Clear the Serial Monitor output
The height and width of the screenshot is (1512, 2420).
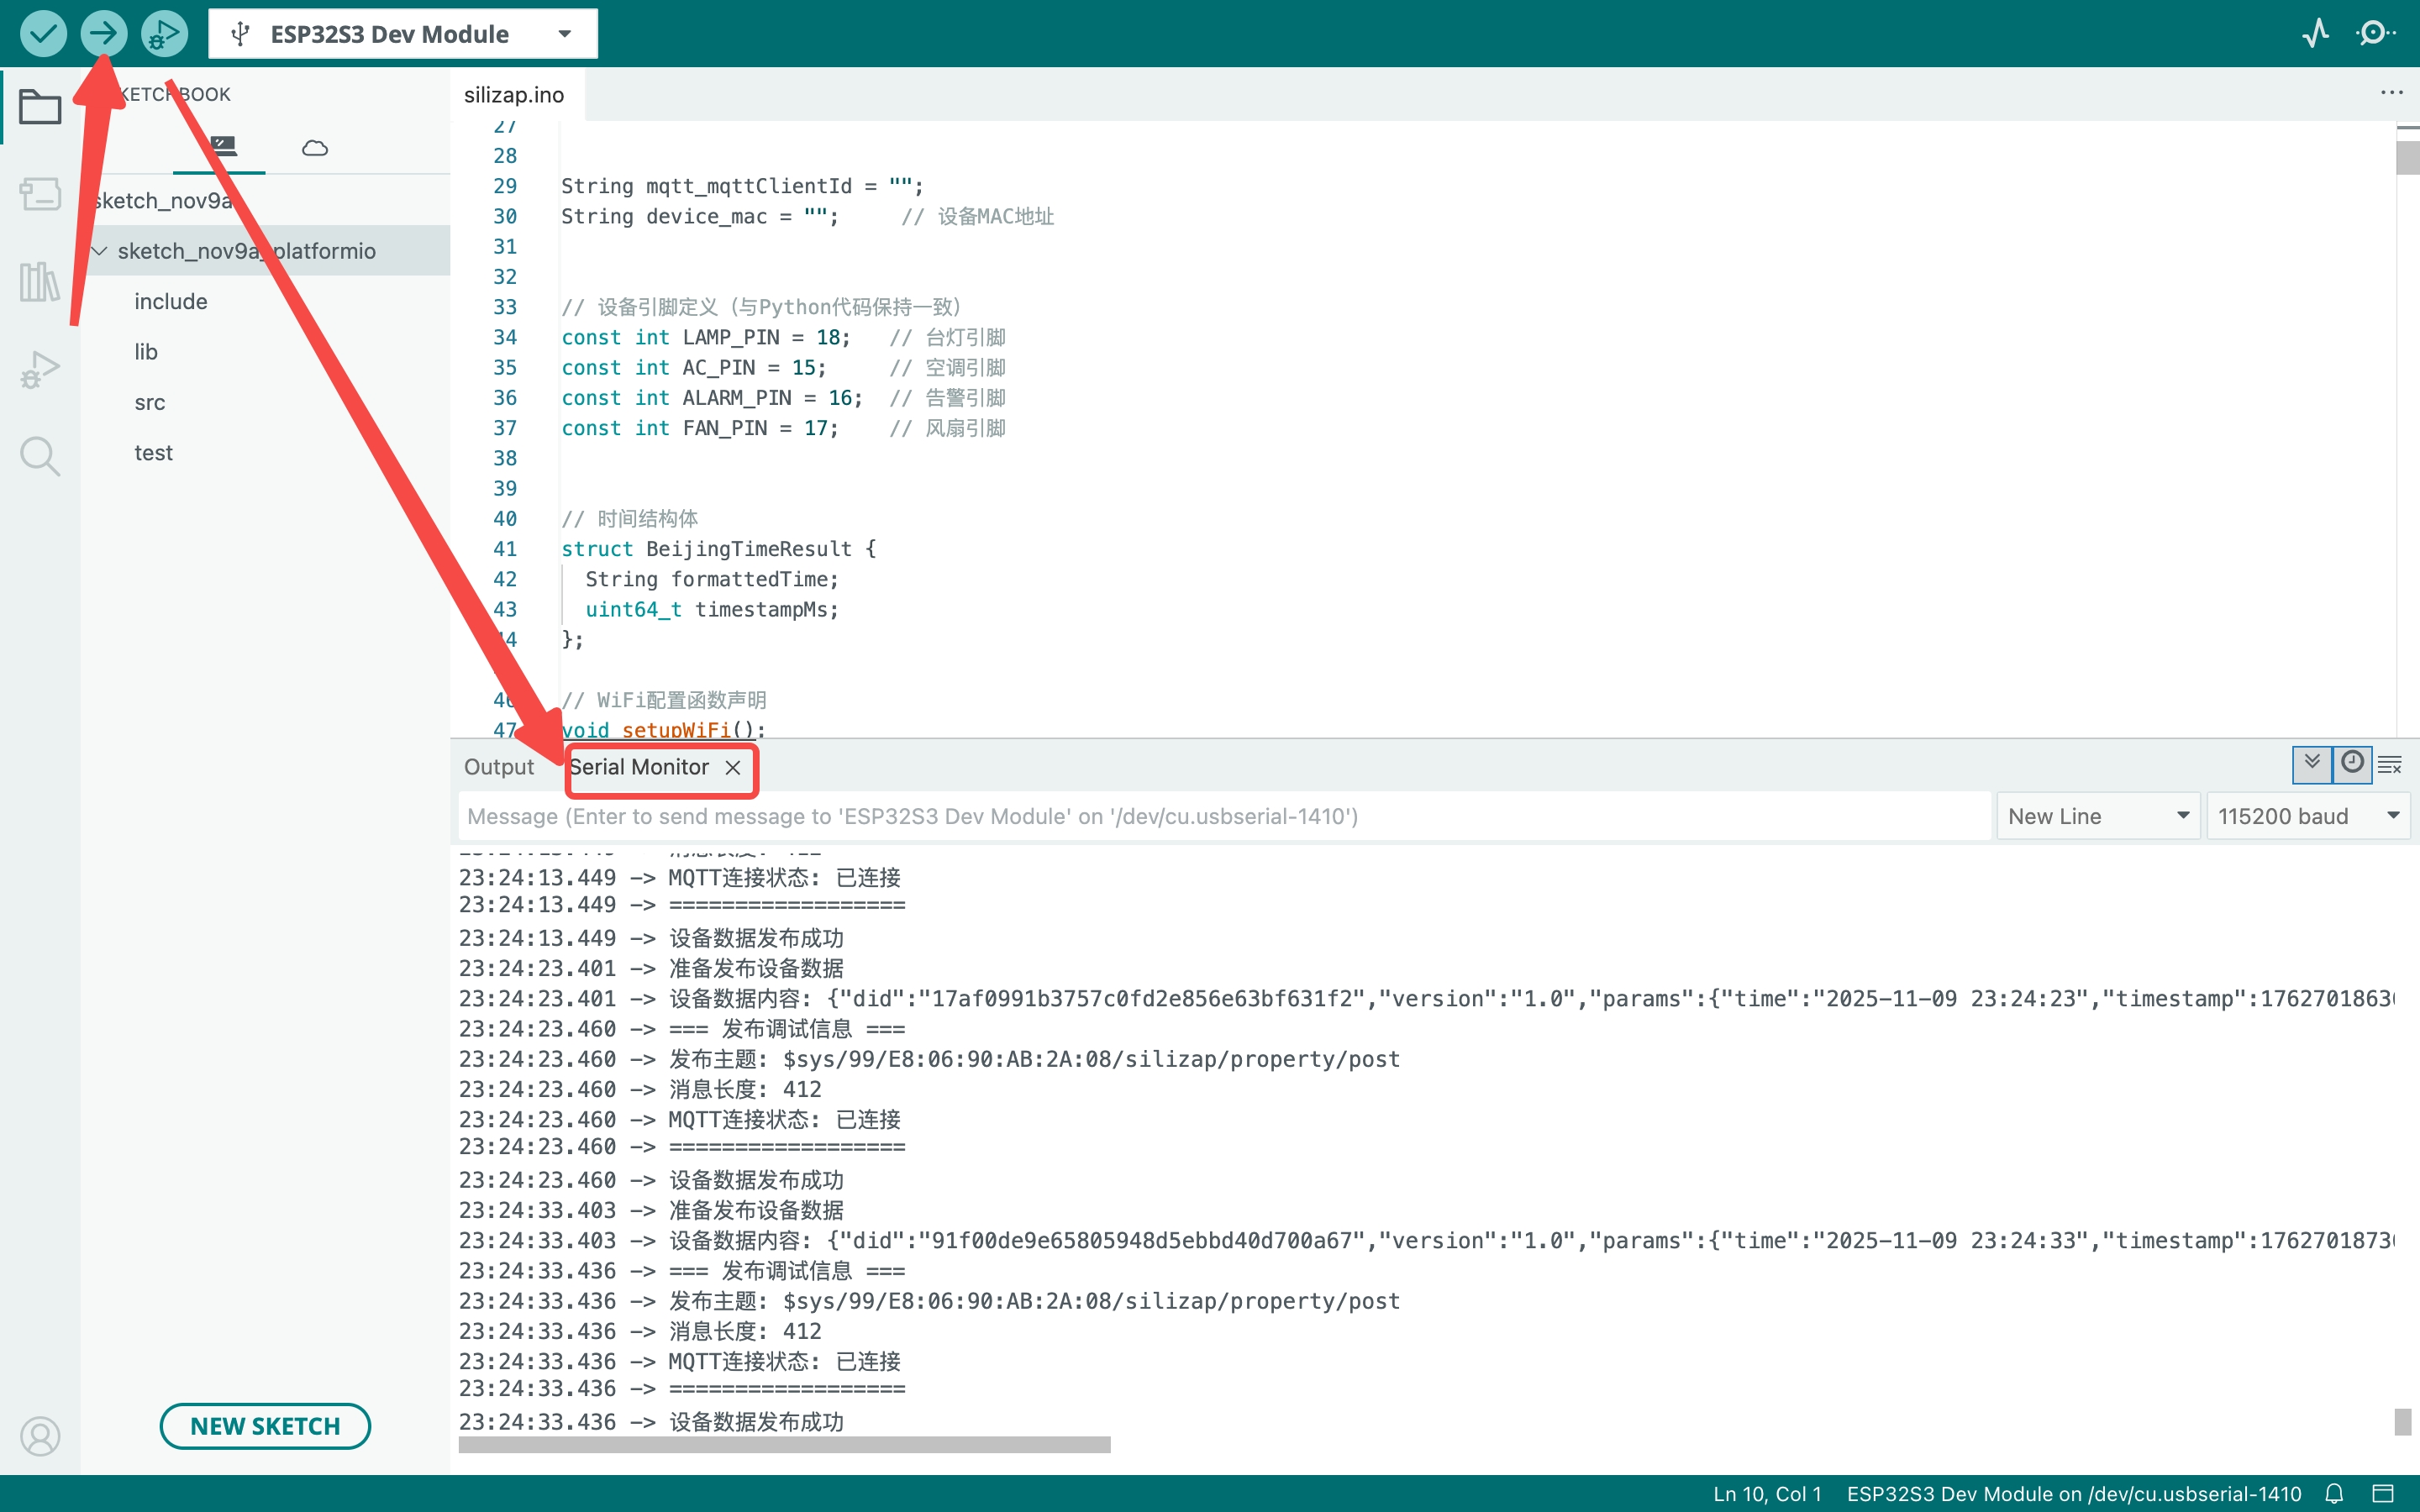[x=2392, y=765]
